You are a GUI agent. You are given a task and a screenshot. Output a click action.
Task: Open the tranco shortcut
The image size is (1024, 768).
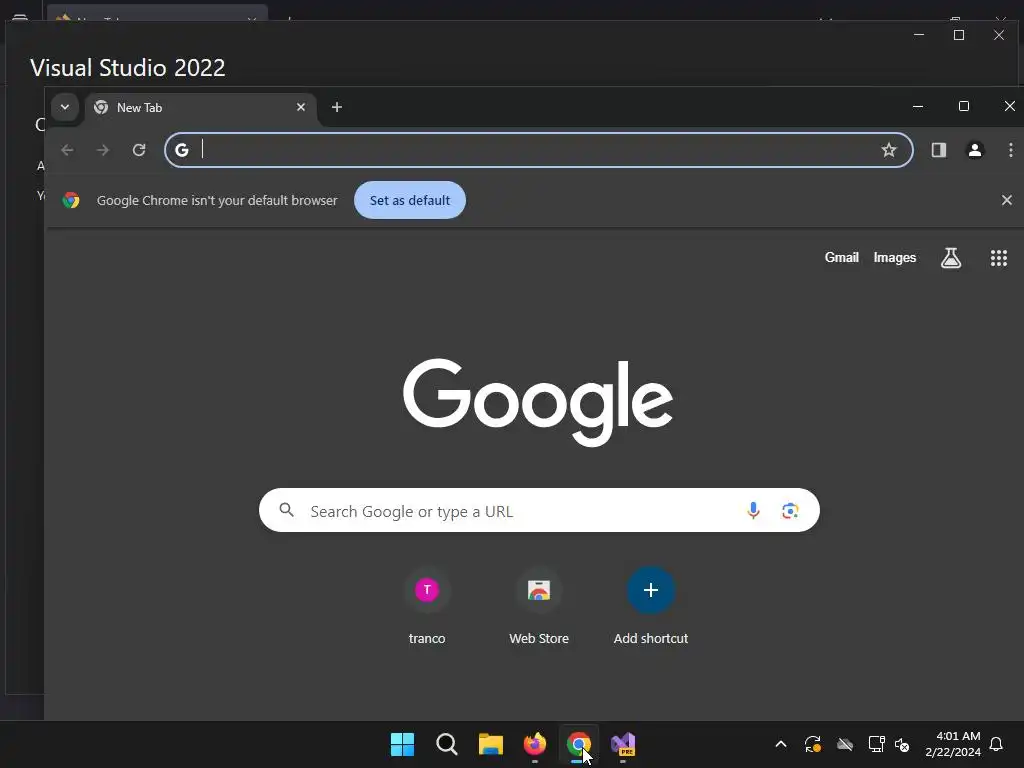(427, 606)
